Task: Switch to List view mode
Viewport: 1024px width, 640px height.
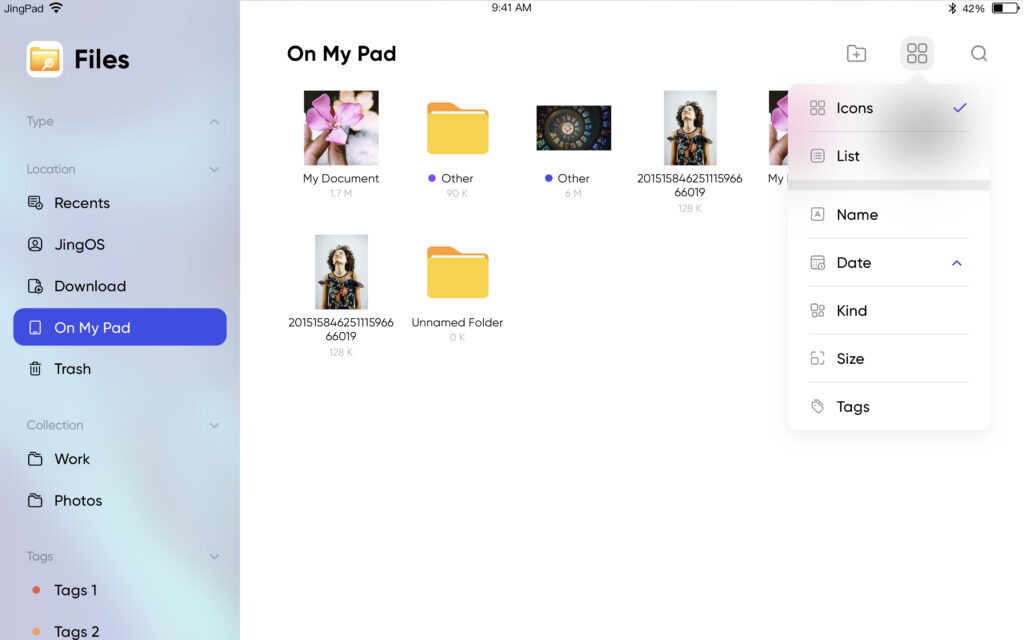Action: [848, 156]
